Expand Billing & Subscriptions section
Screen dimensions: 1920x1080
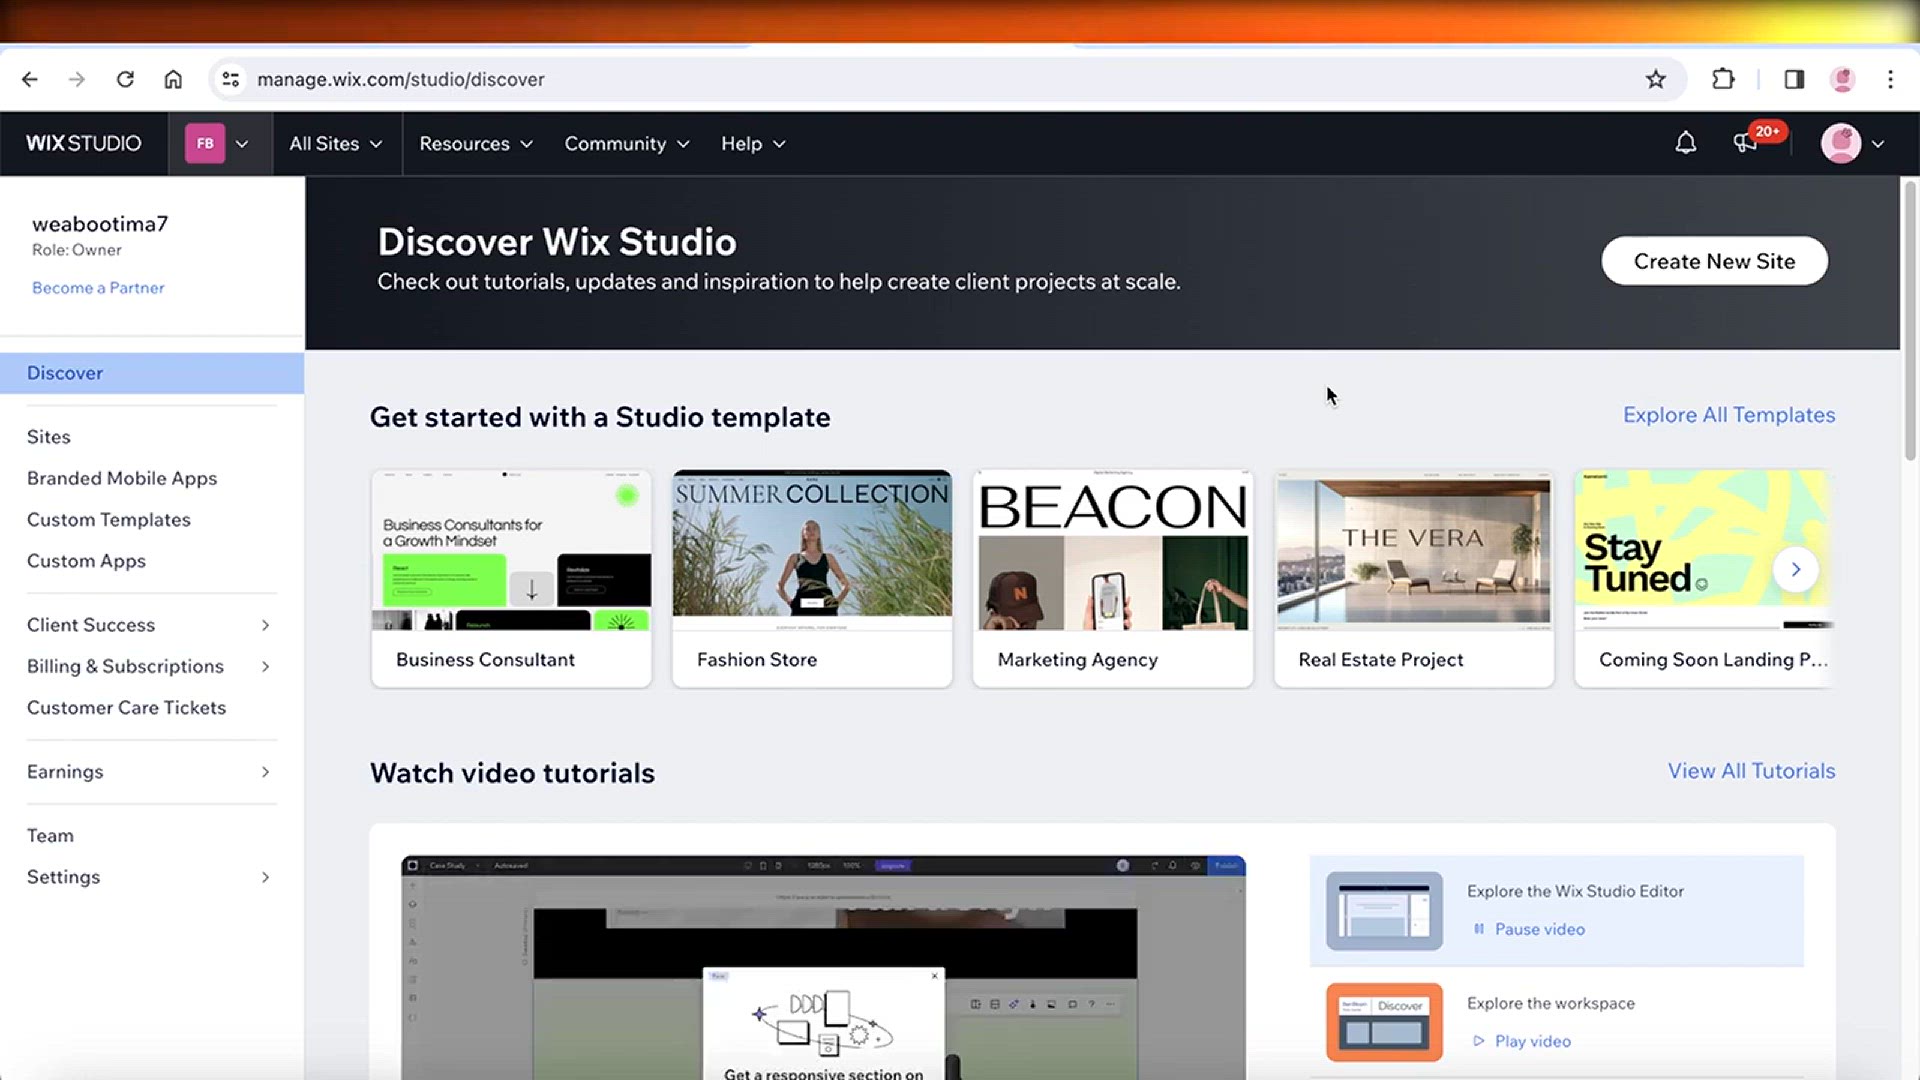click(150, 666)
